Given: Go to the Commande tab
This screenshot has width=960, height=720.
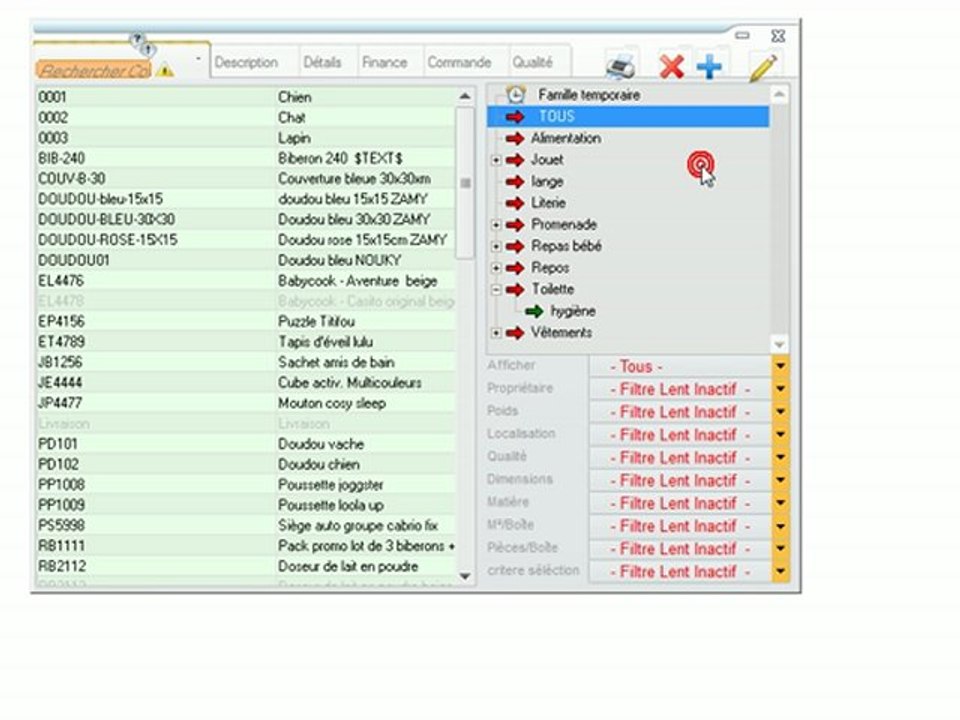Looking at the screenshot, I should 459,62.
